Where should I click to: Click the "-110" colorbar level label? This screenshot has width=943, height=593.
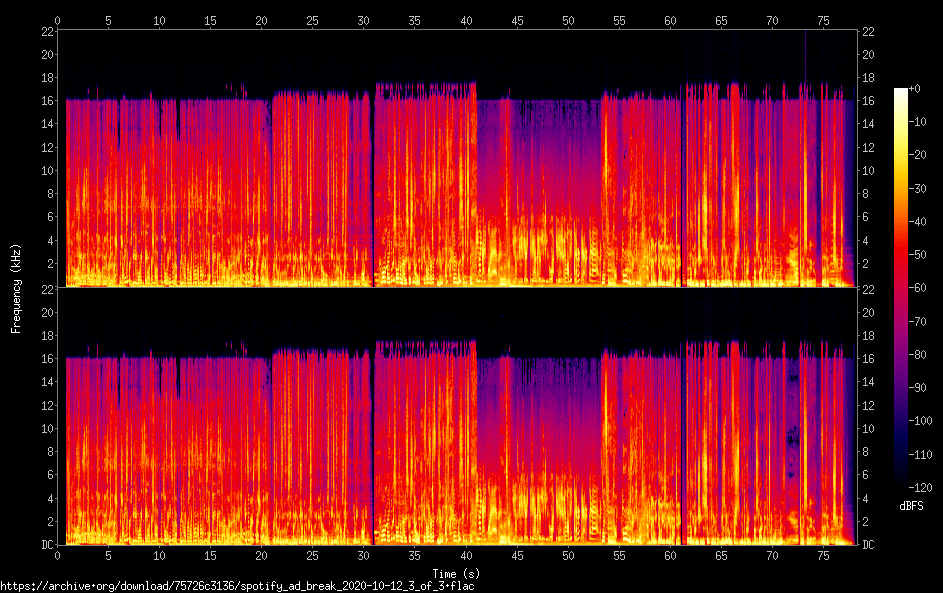921,455
